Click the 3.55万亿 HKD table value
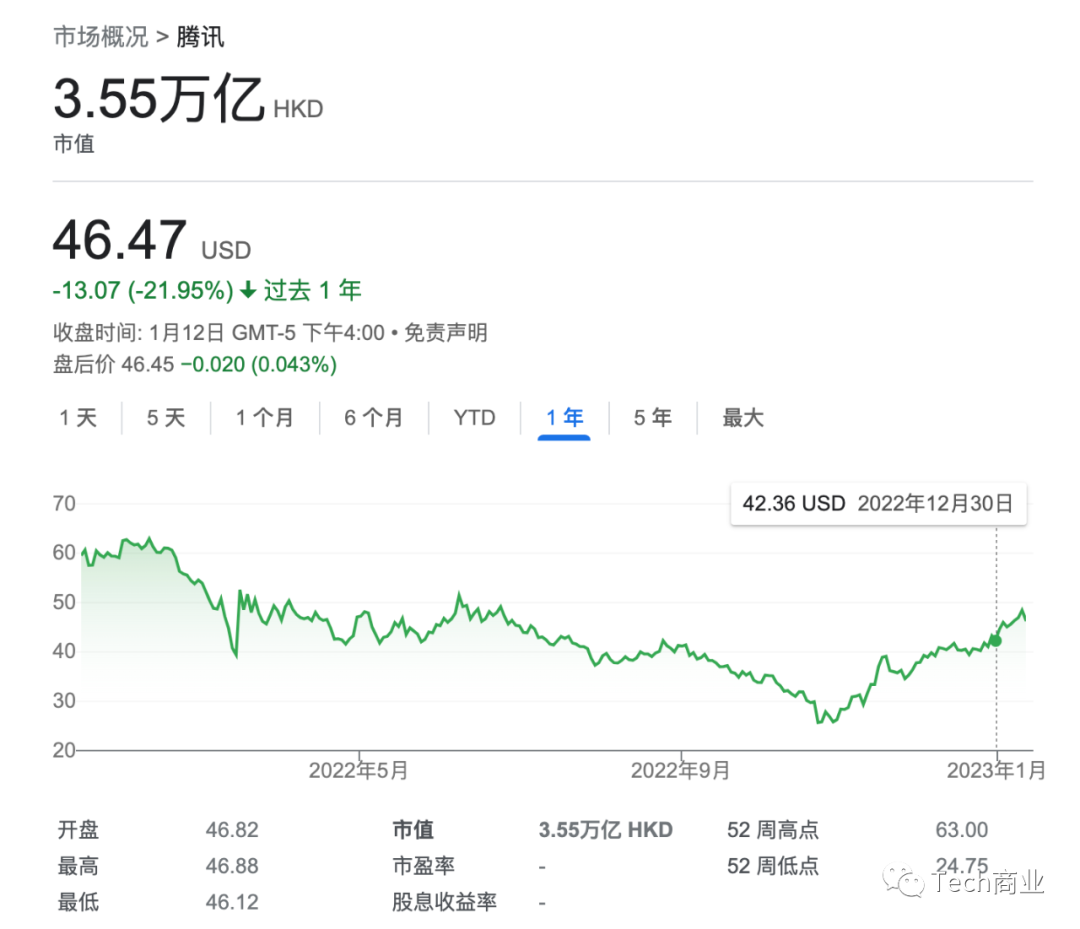 (605, 830)
